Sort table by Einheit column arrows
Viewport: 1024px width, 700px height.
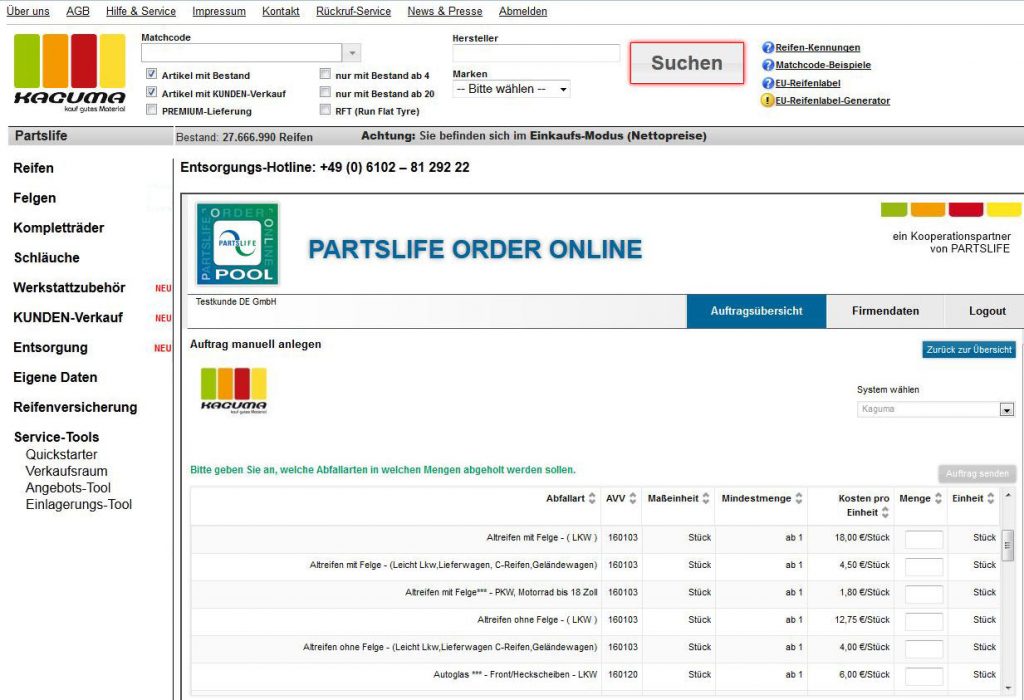[991, 498]
